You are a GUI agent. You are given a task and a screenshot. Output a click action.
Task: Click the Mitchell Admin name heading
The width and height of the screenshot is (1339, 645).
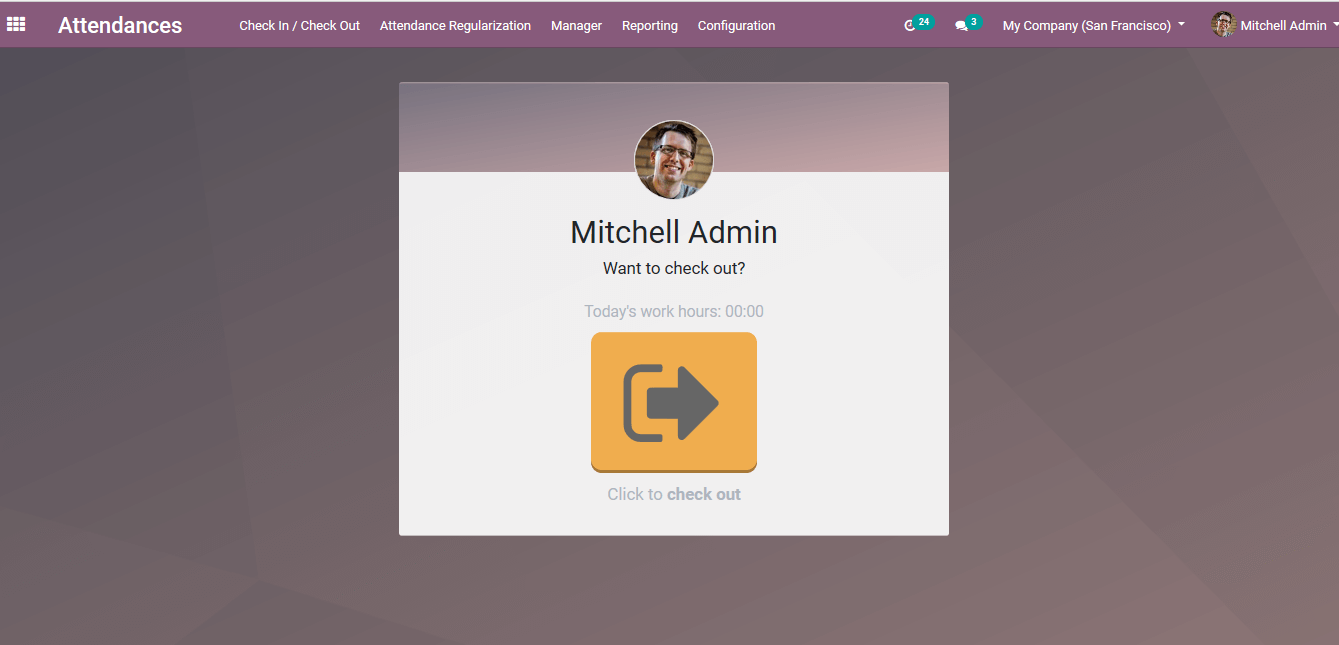(674, 232)
